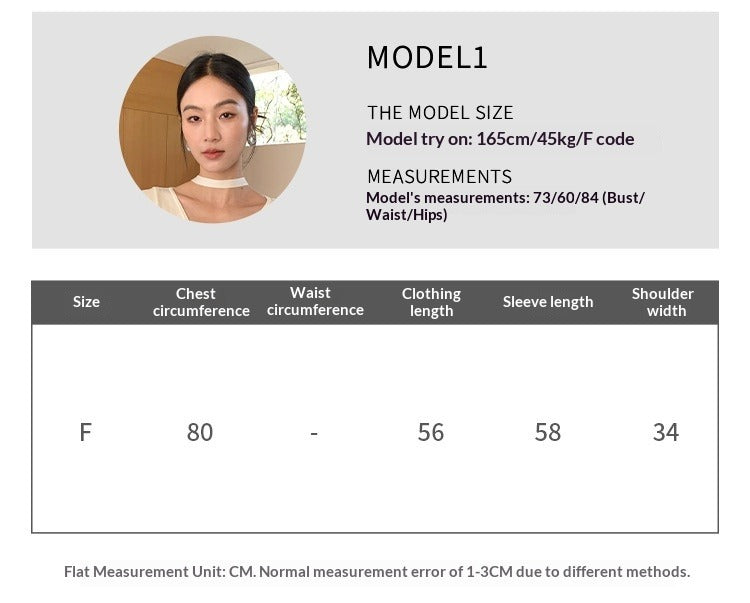750x603 pixels.
Task: Select the Chest circumference column header
Action: point(200,302)
